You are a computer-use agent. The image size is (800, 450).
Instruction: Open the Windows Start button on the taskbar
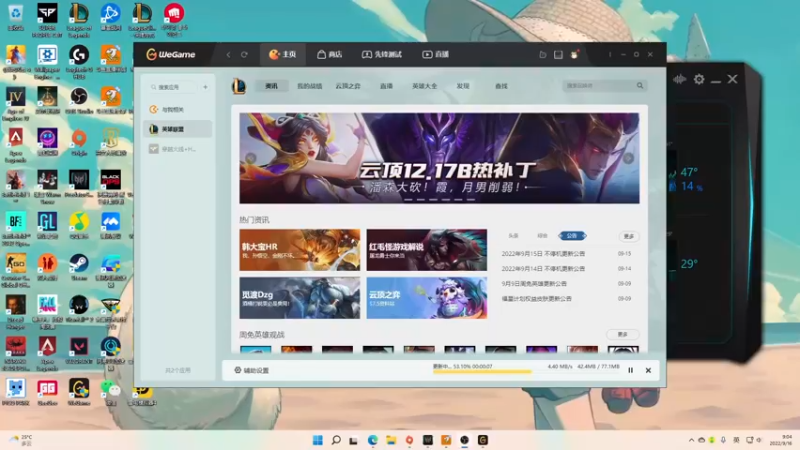click(x=317, y=440)
